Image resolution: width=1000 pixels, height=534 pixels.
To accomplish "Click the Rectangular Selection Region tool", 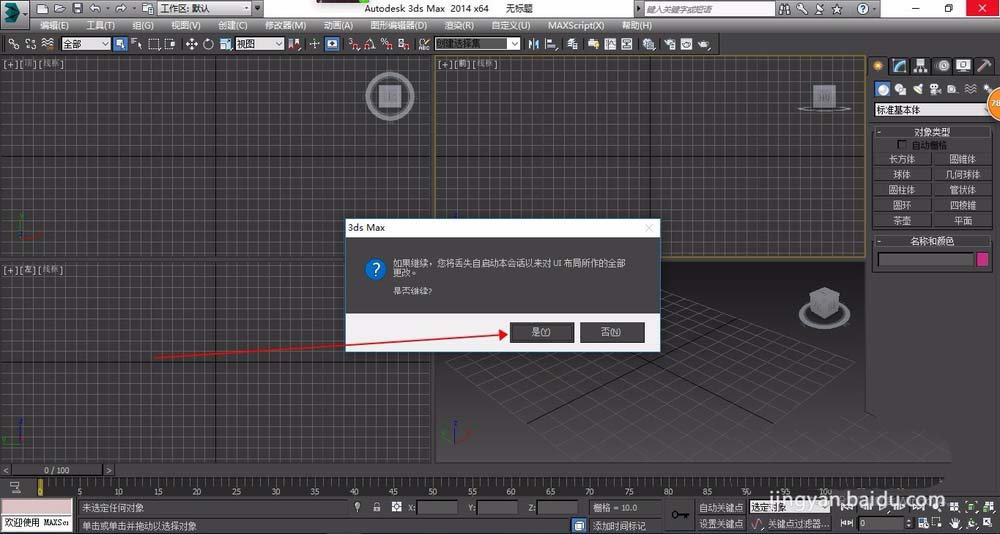I will tap(154, 44).
